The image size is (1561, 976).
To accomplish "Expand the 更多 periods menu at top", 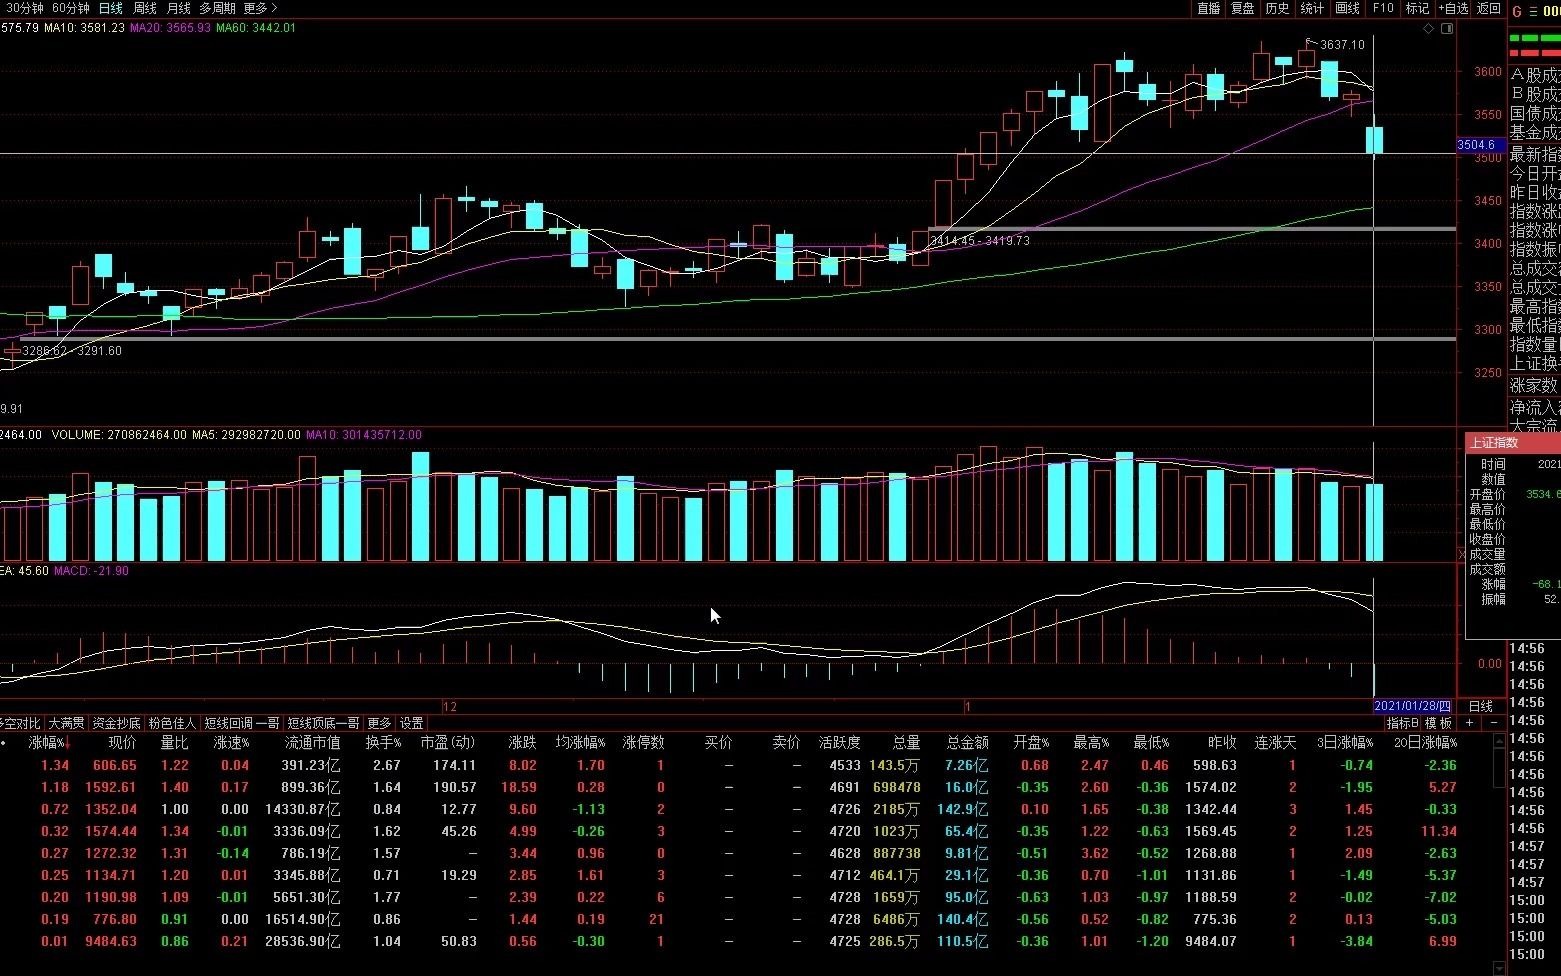I will [260, 8].
